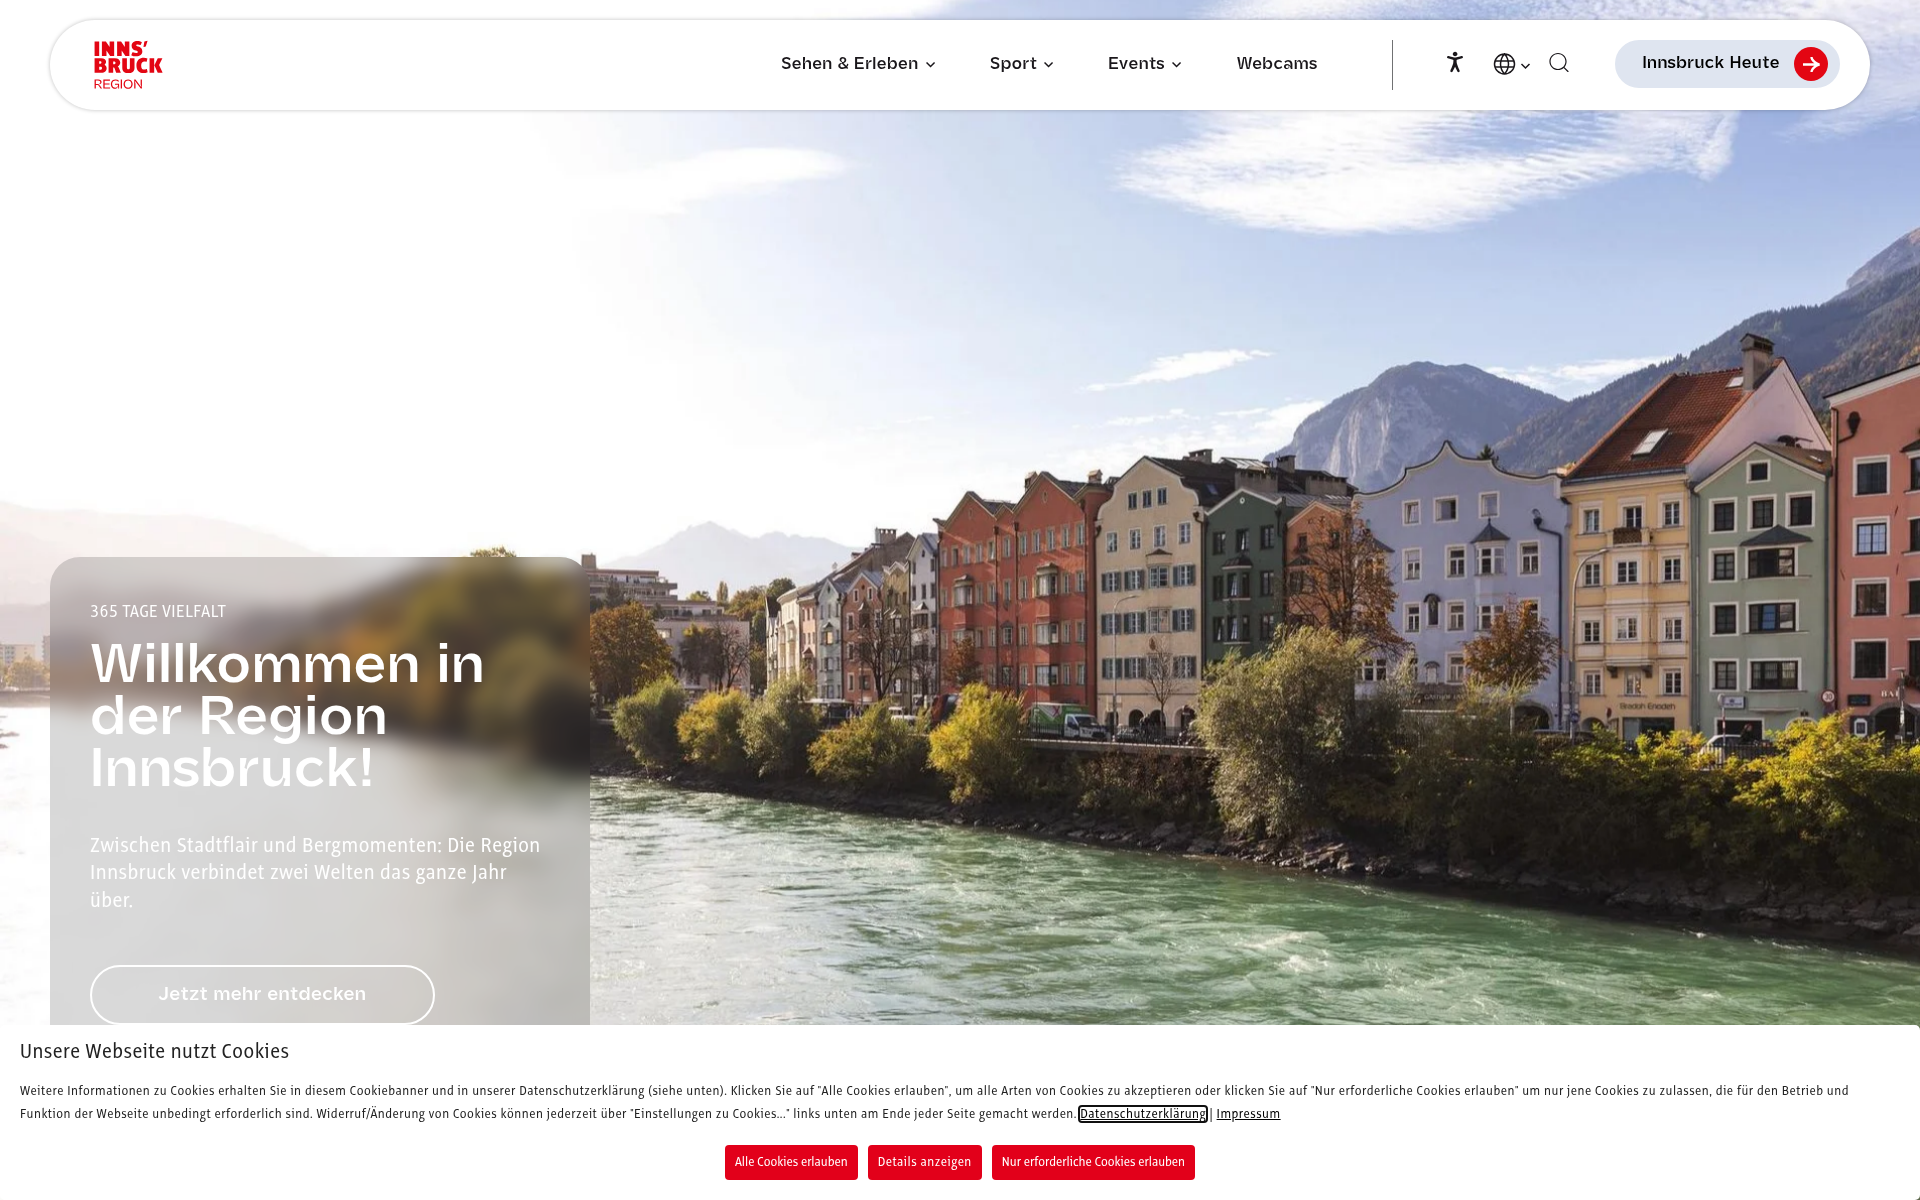Show cookie details via Details anzeigen
Screen dimensions: 1920x1200
pos(924,1162)
